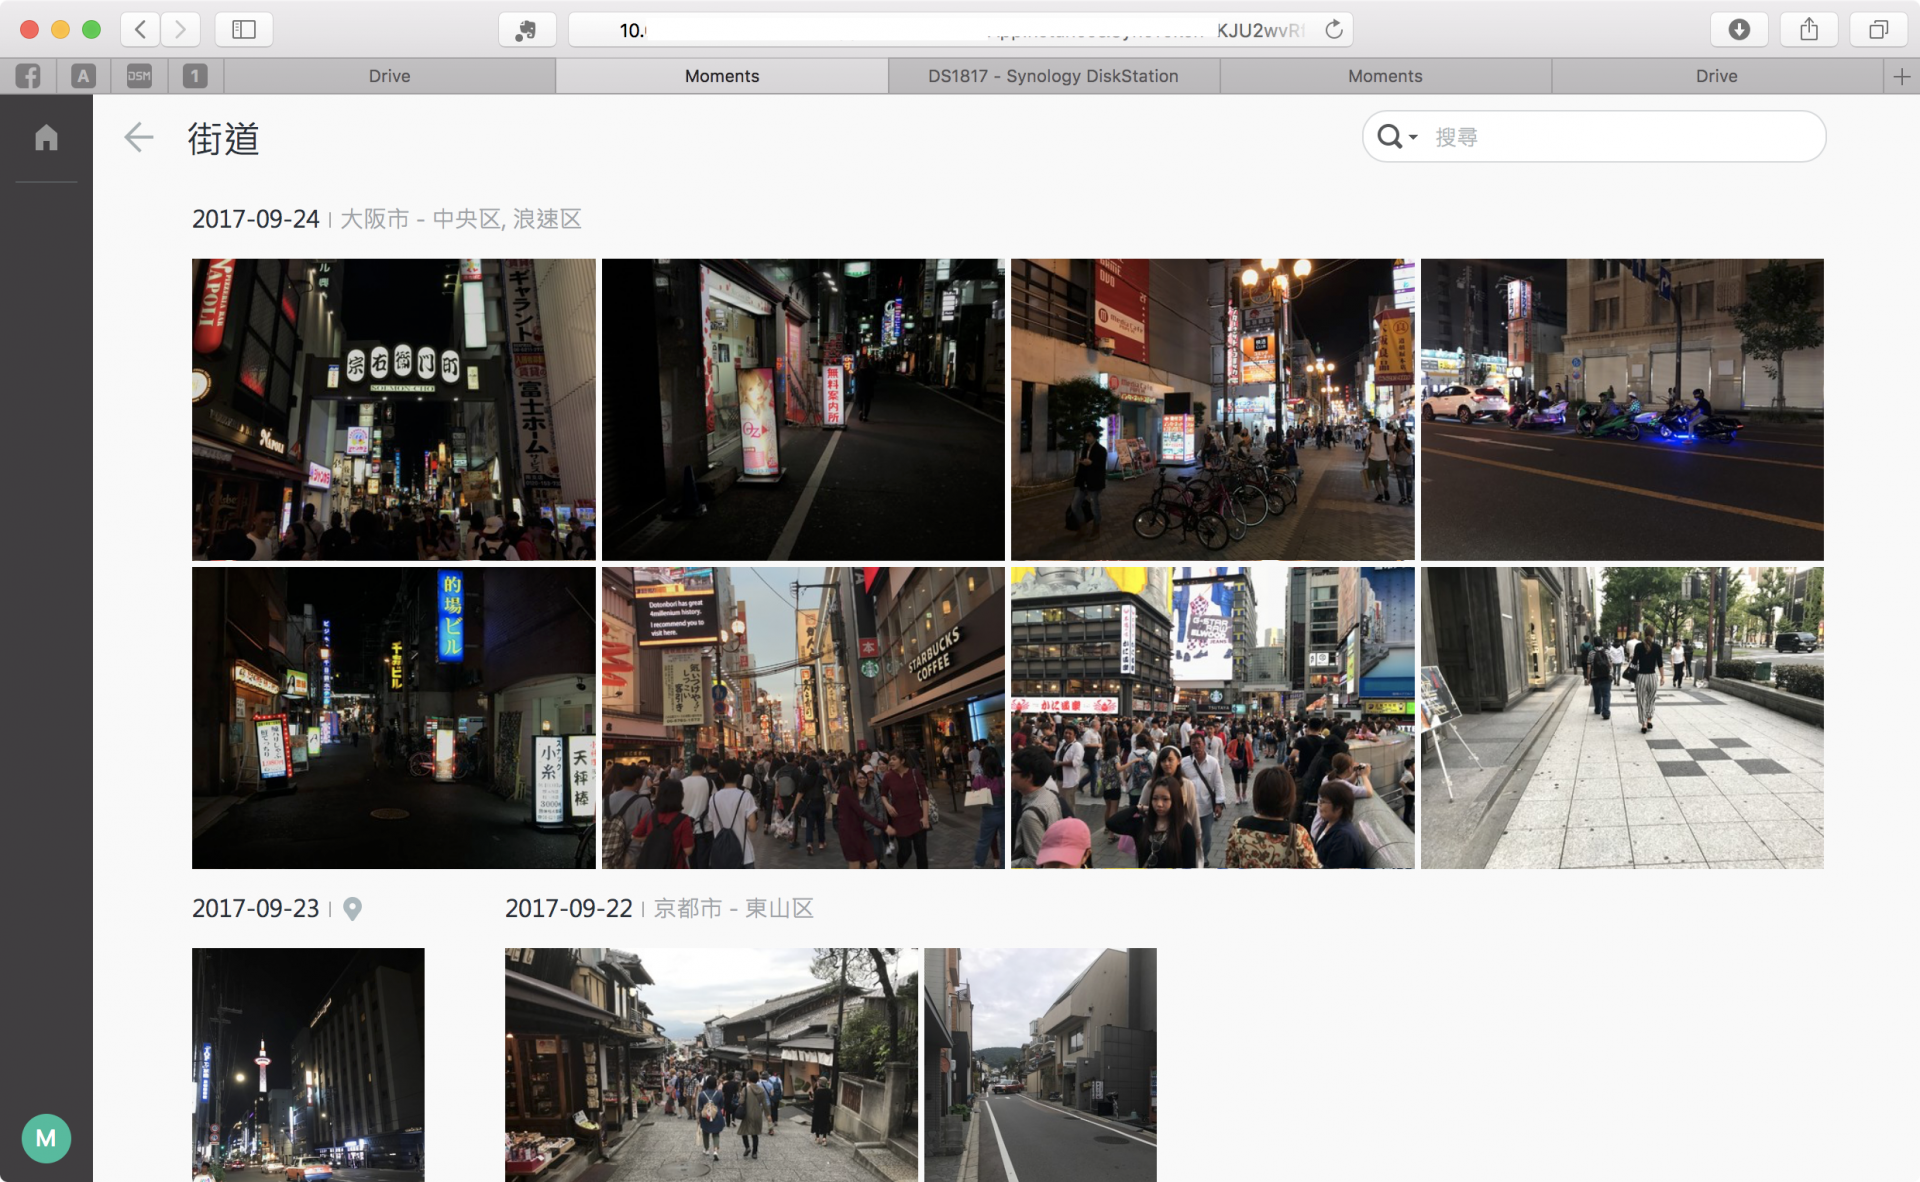Navigate back in Safari history
1920x1182 pixels.
coord(141,29)
